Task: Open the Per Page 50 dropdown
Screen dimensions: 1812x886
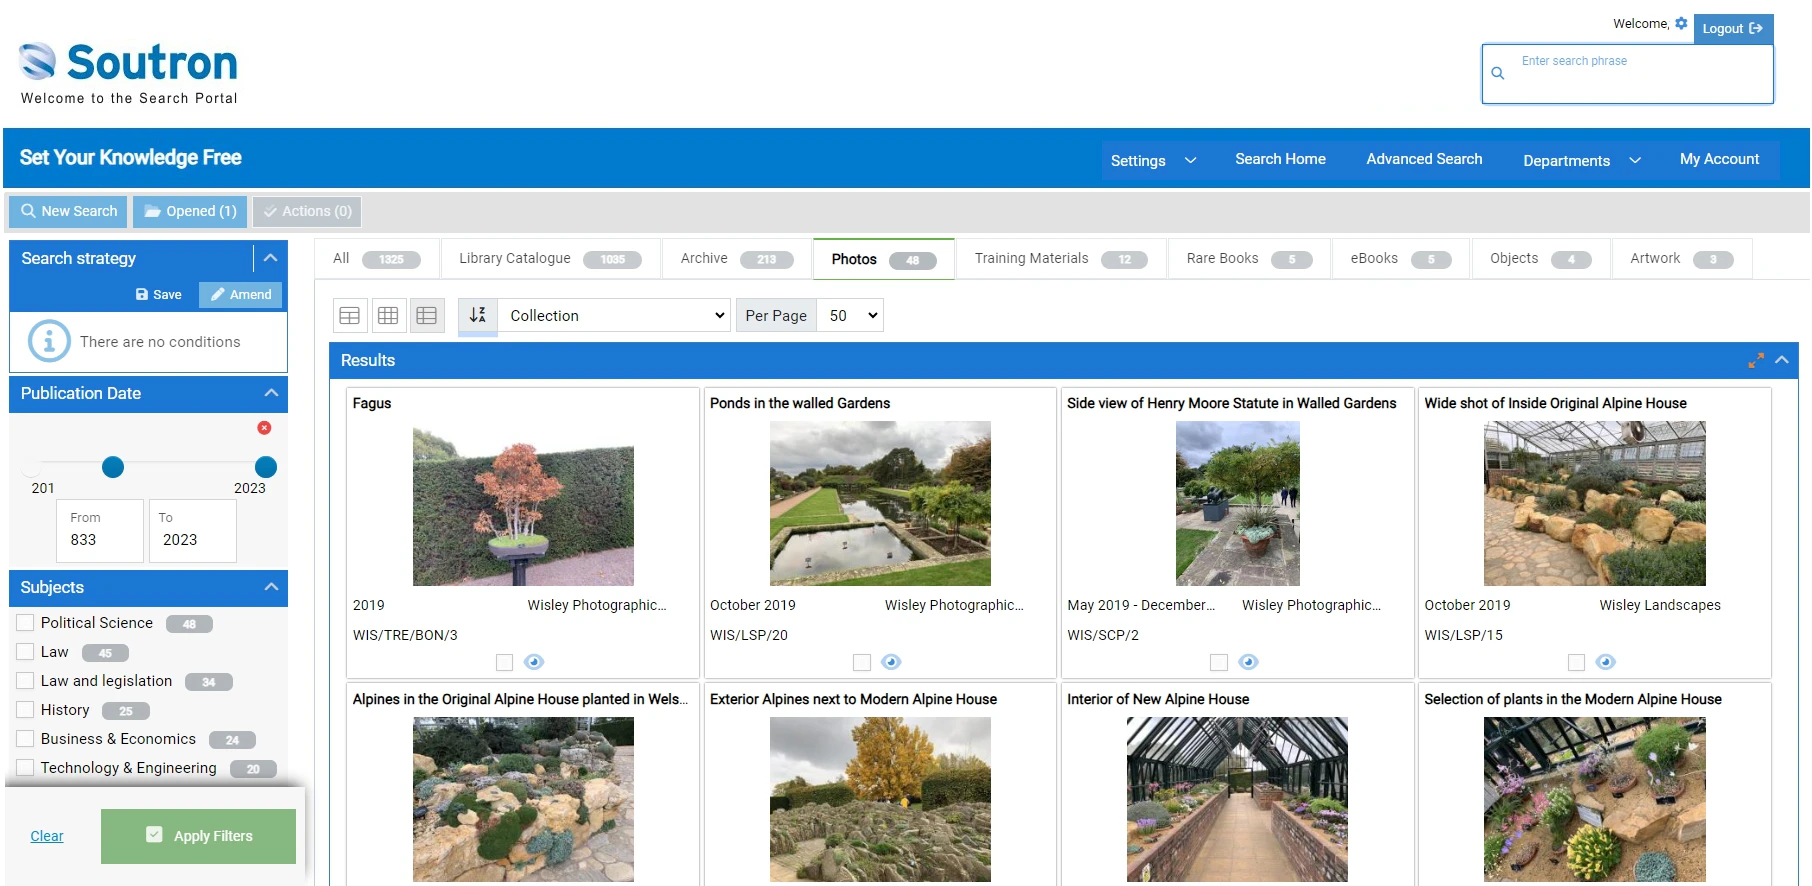Action: point(850,316)
